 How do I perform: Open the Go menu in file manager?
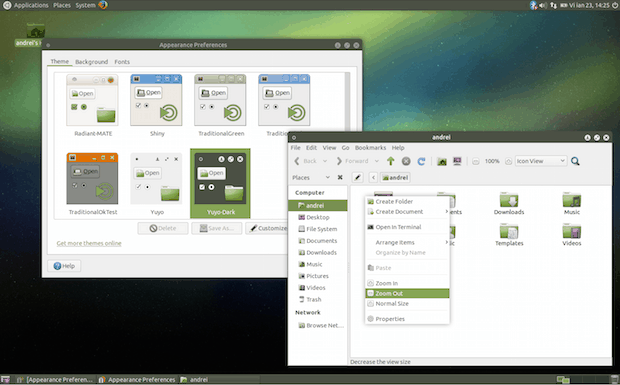[x=345, y=148]
